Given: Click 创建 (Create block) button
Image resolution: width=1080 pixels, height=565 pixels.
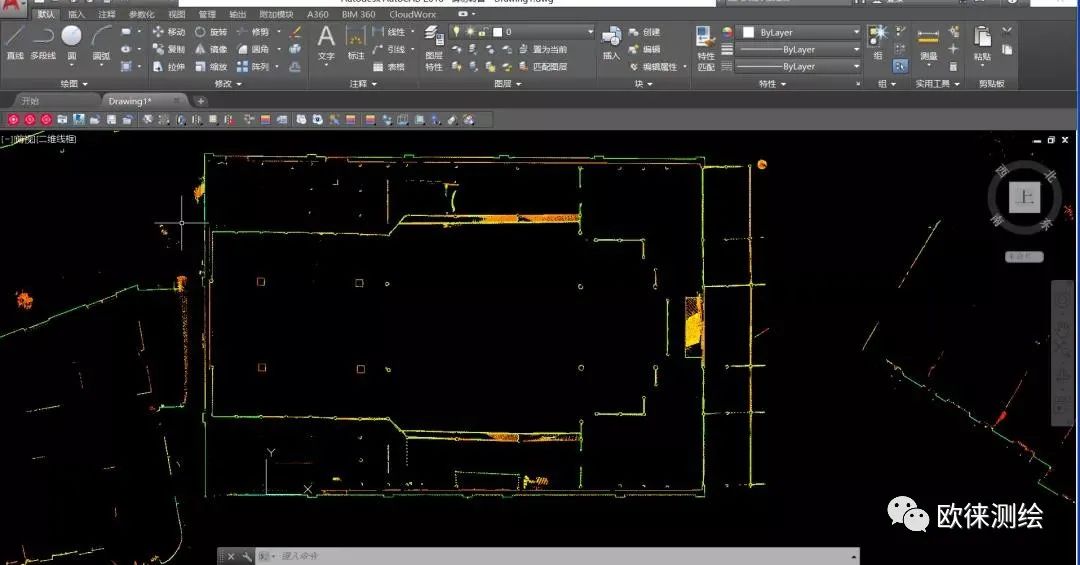Looking at the screenshot, I should (x=645, y=32).
